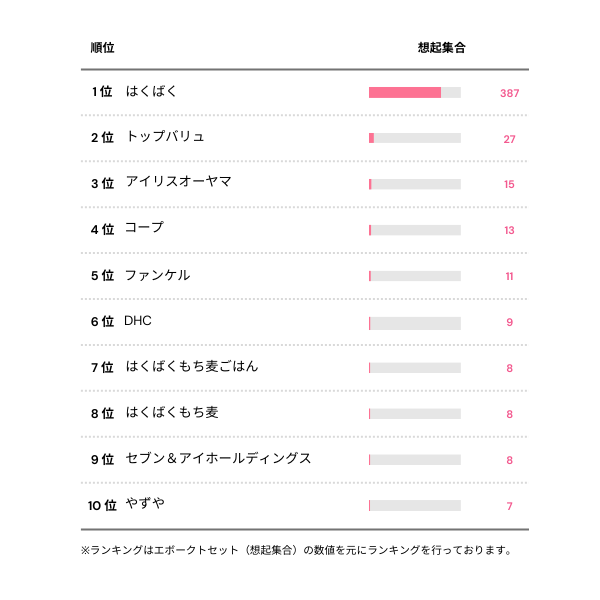Click the トップバリュ brand name
Image resolution: width=600 pixels, height=600 pixels.
click(x=165, y=137)
